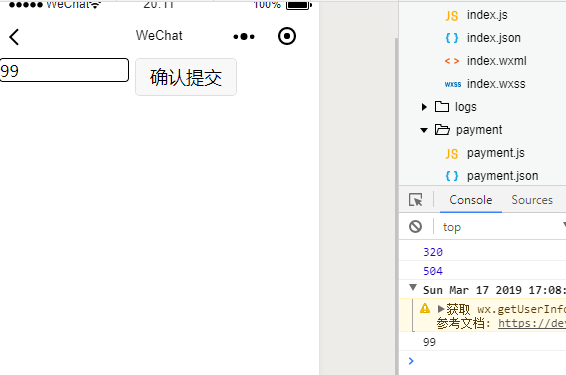Open the top context dropdown

[x=504, y=227]
